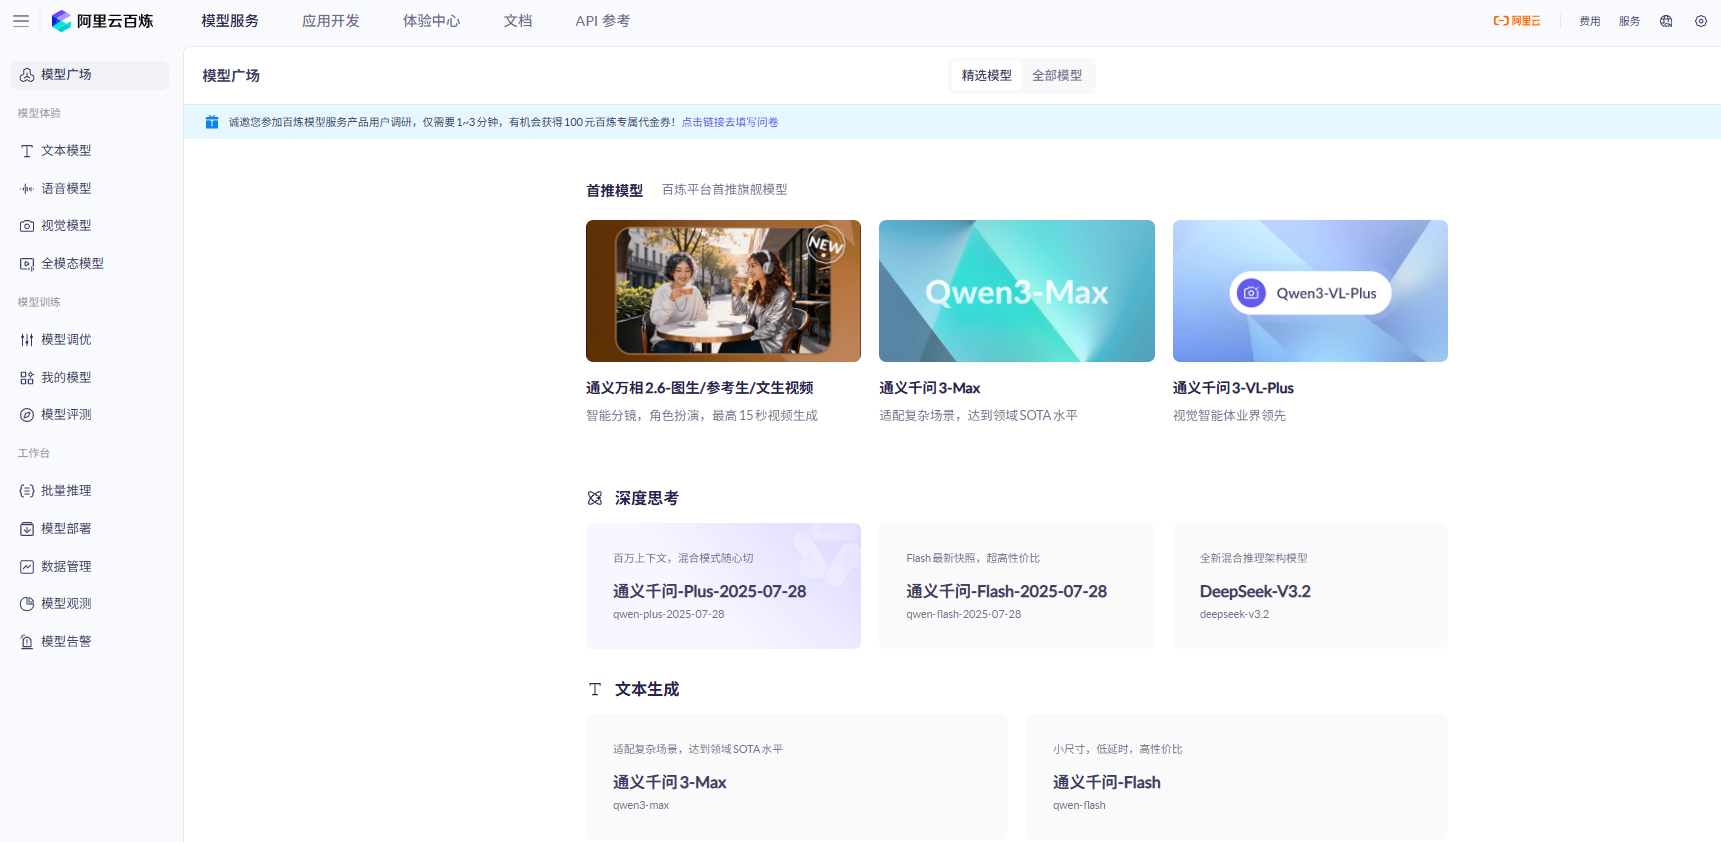Click the gift icon in the survey banner

coord(212,122)
